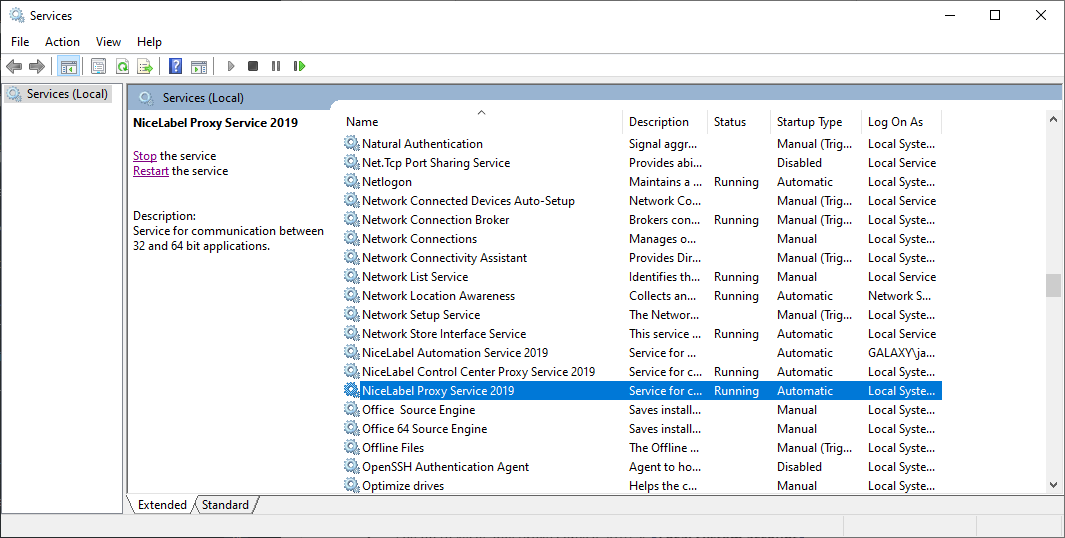Select the OpenSSH Authentication Agent service

pyautogui.click(x=445, y=467)
